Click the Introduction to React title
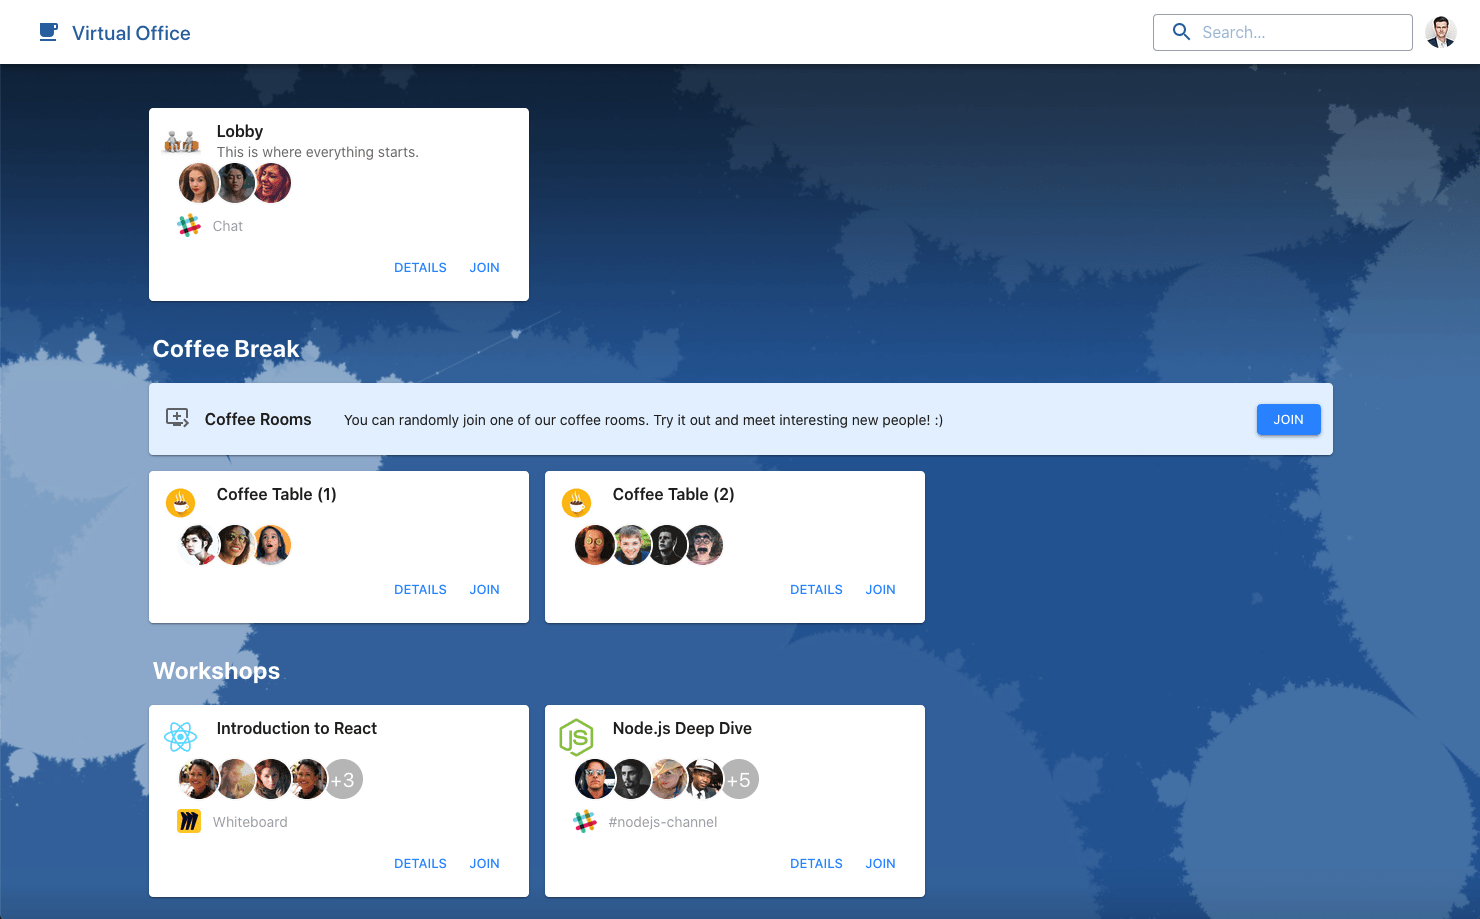Image resolution: width=1480 pixels, height=919 pixels. tap(297, 728)
